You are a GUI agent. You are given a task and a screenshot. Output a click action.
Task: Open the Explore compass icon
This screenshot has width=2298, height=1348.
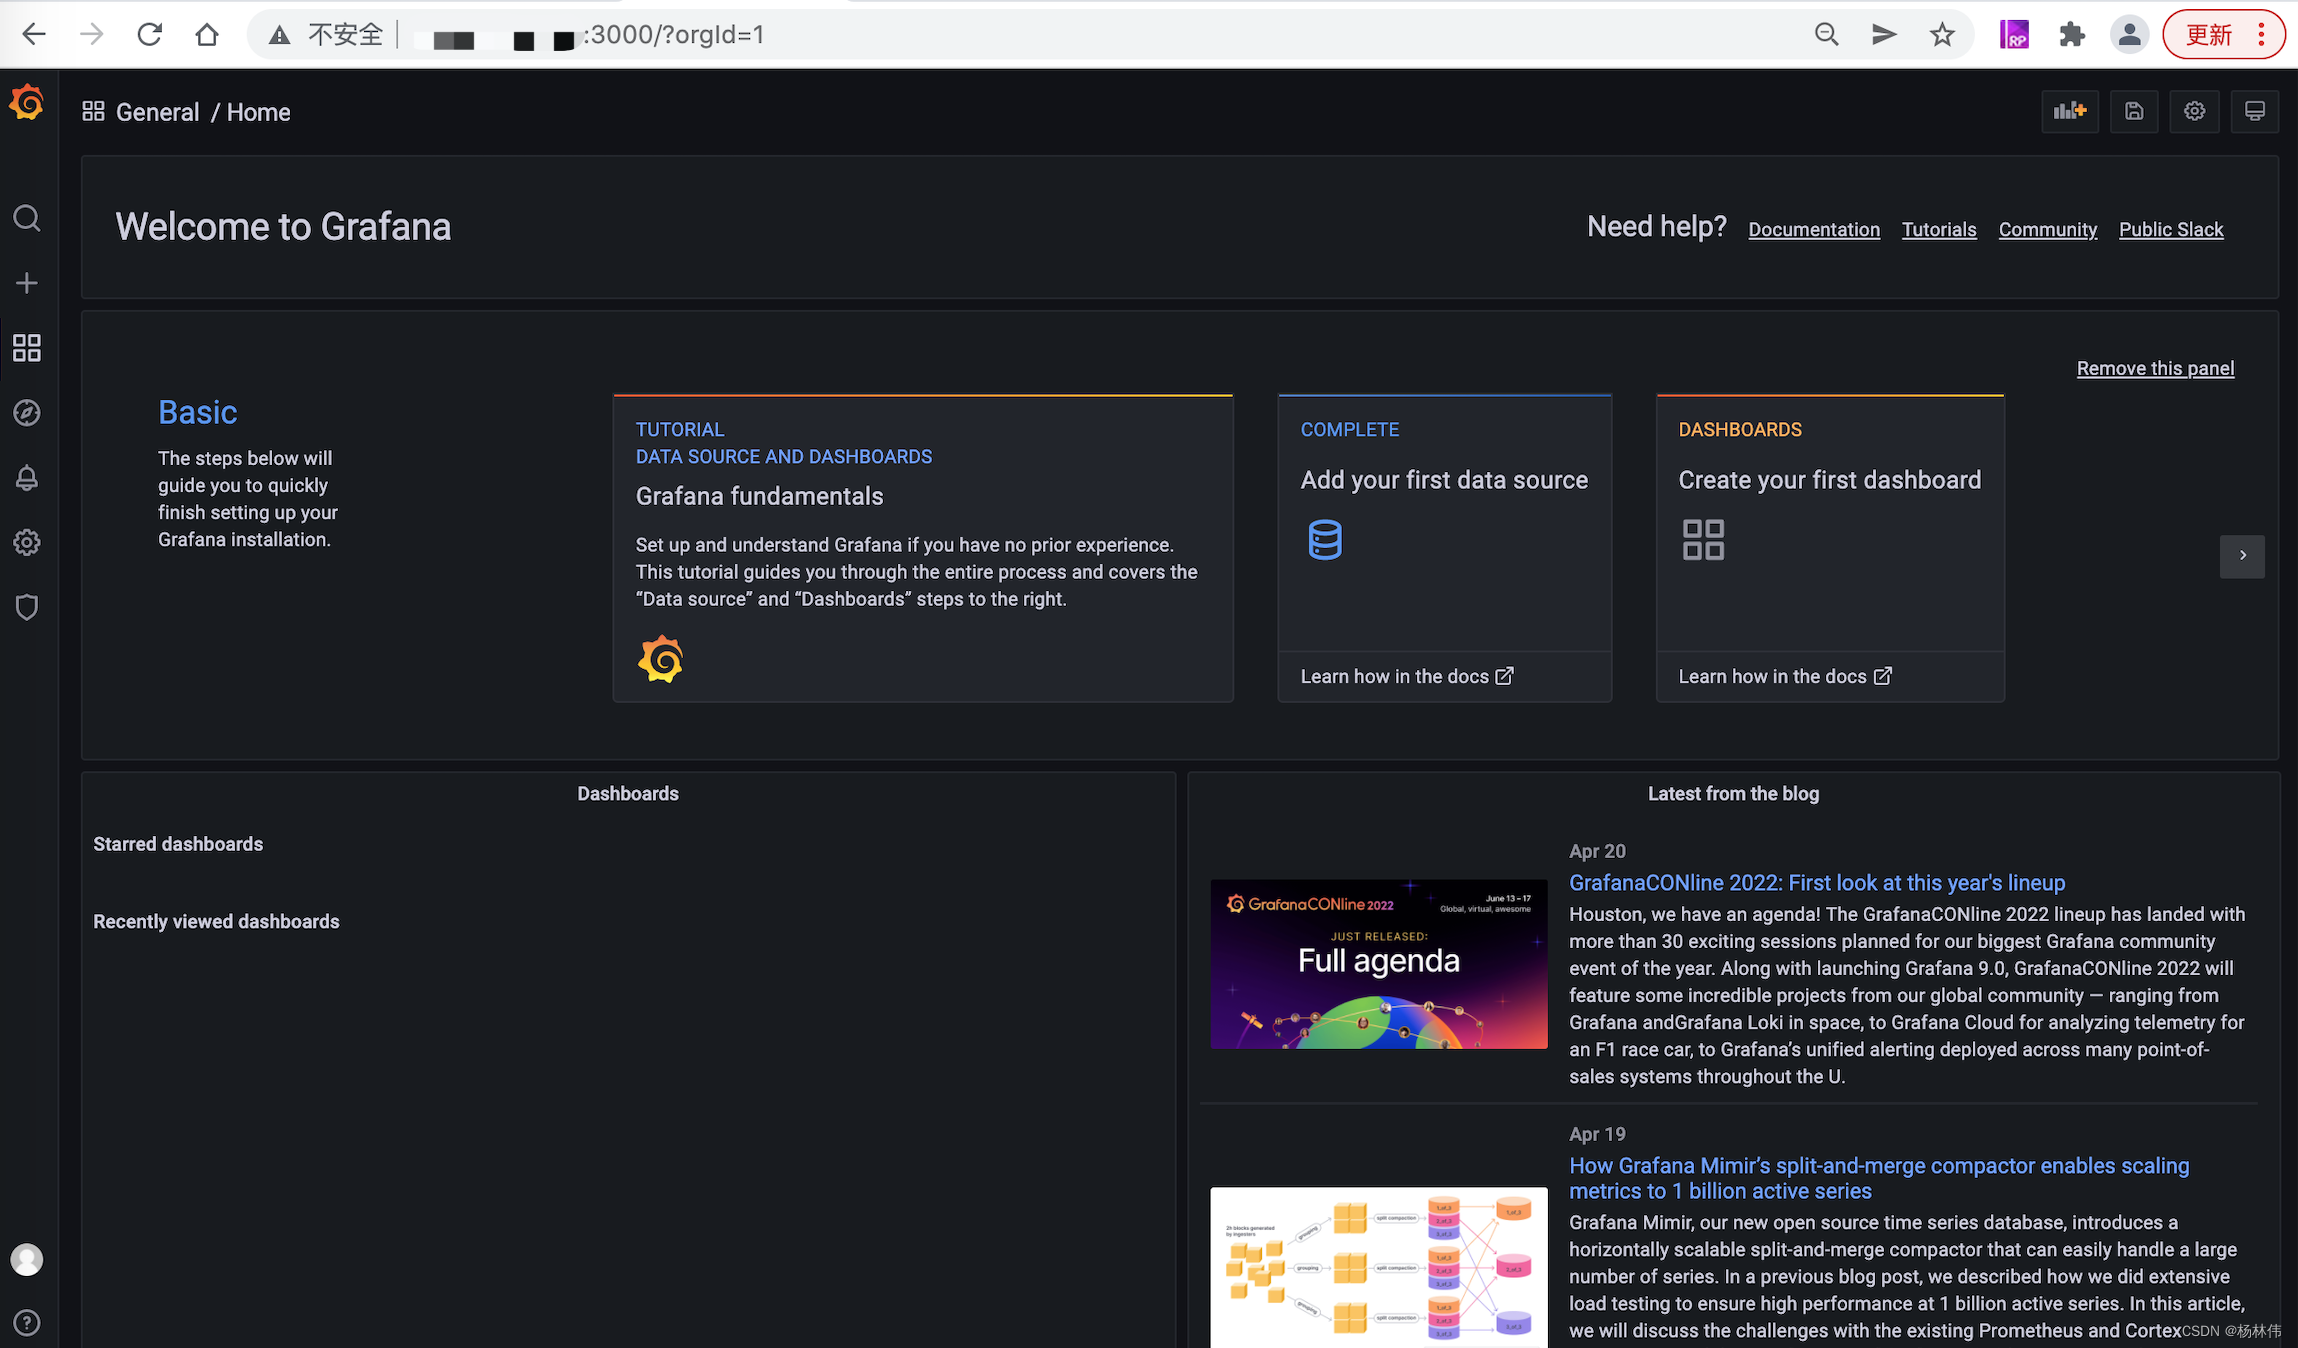[27, 413]
